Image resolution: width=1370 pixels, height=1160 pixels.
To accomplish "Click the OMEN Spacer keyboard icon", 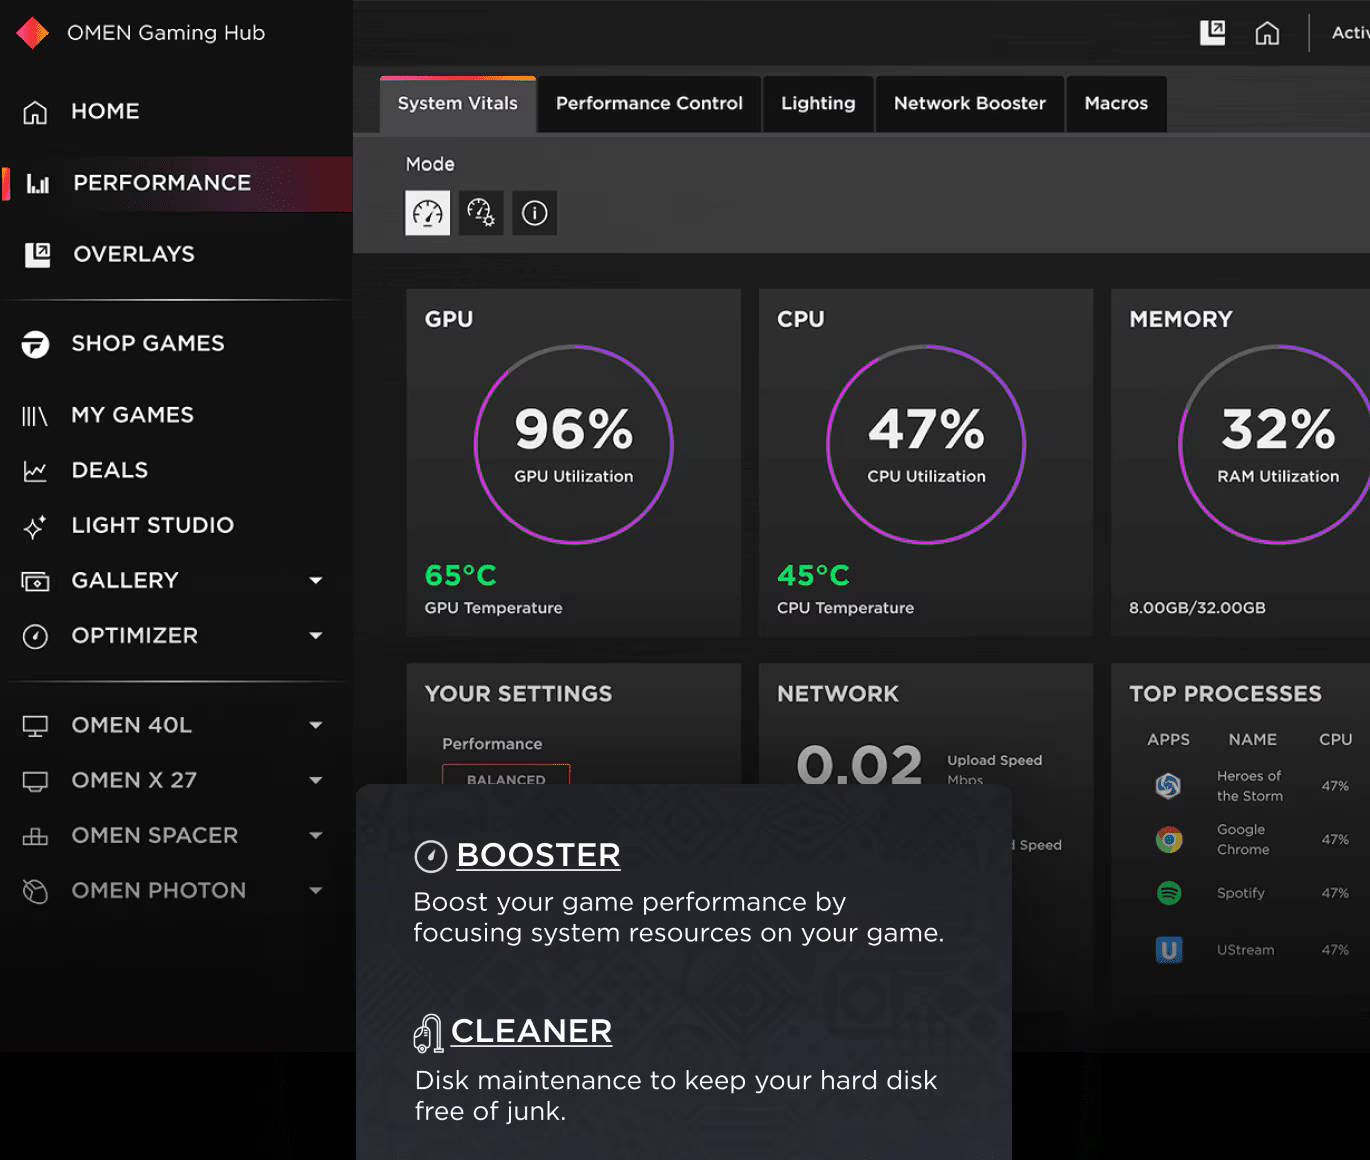I will [x=35, y=836].
